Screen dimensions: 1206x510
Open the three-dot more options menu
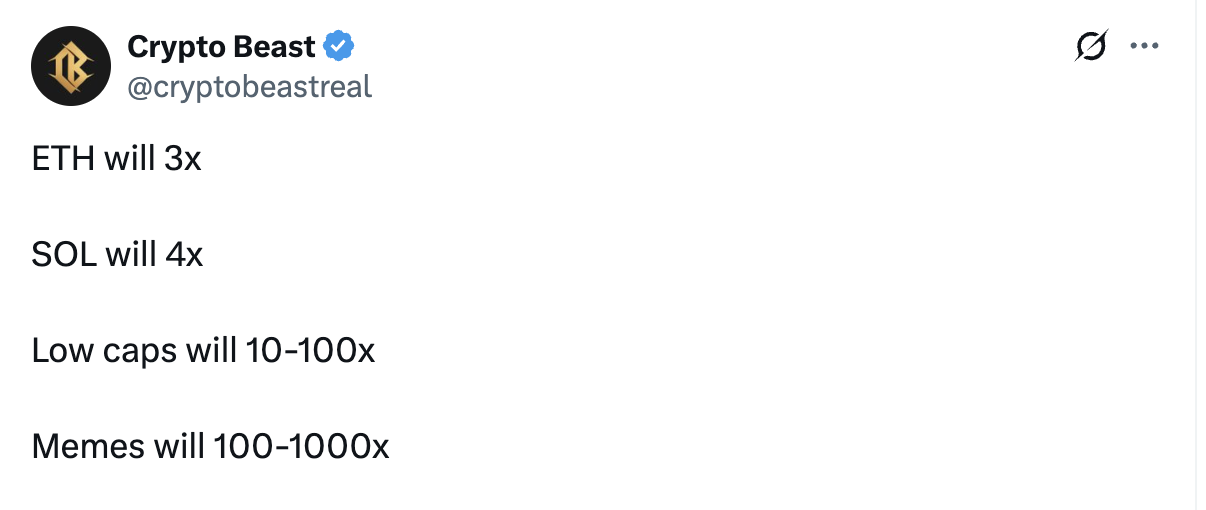coord(1143,46)
